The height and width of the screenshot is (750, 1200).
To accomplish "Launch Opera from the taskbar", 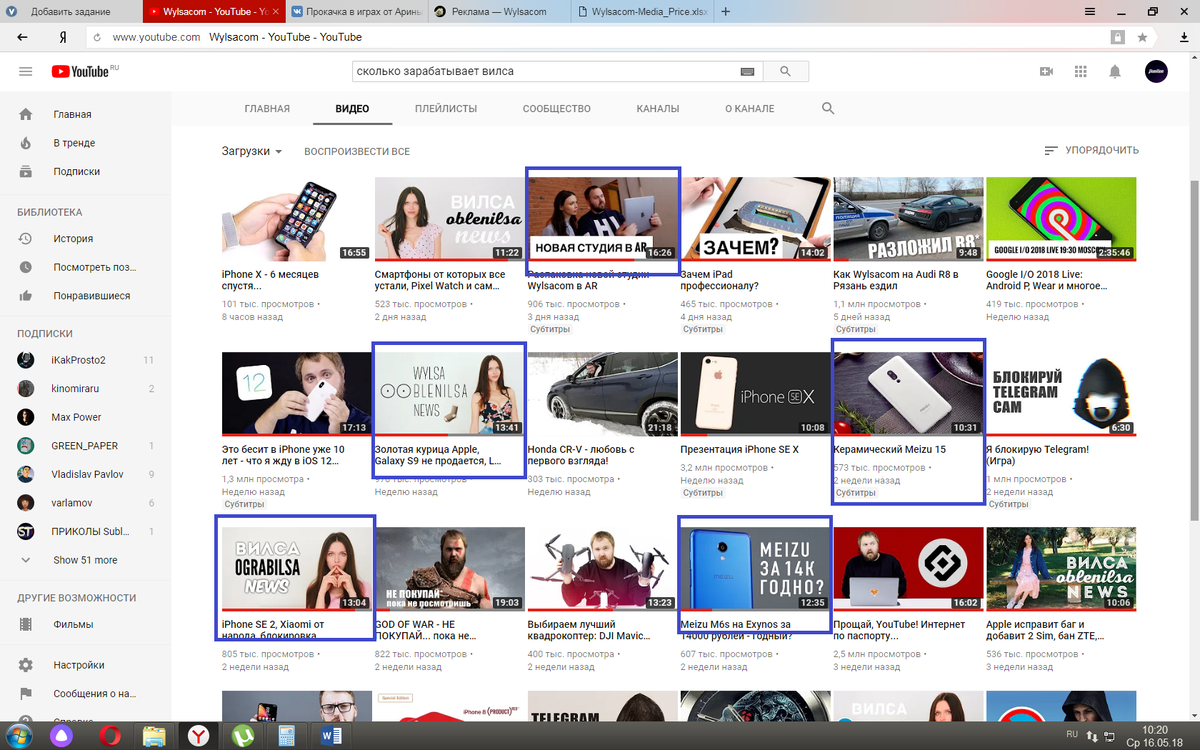I will tap(109, 736).
